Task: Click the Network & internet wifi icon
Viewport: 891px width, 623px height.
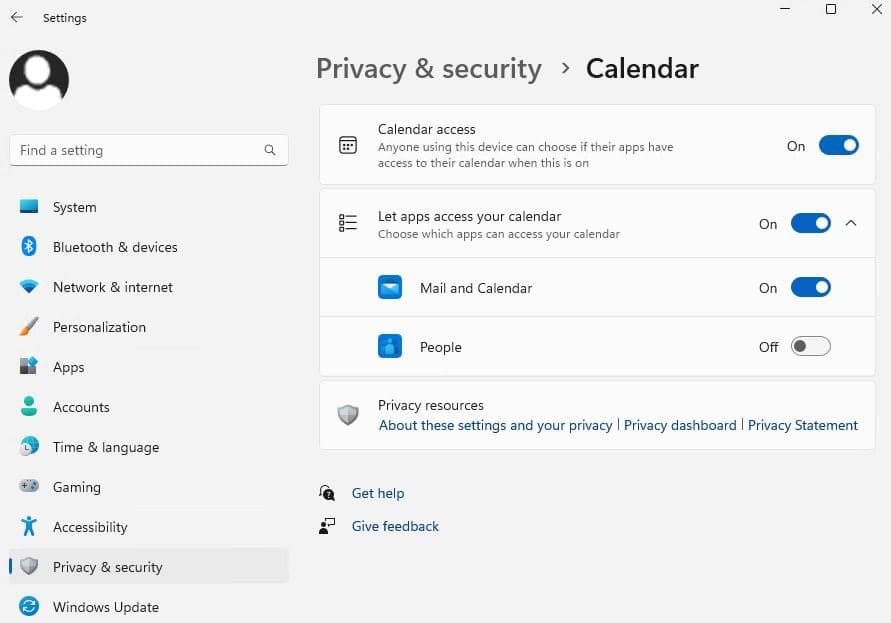Action: pos(29,287)
